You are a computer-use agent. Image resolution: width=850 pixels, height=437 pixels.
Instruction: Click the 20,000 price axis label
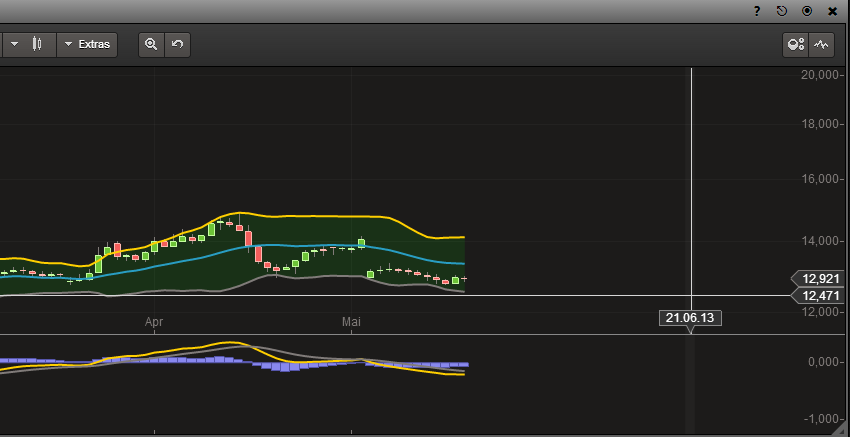821,75
